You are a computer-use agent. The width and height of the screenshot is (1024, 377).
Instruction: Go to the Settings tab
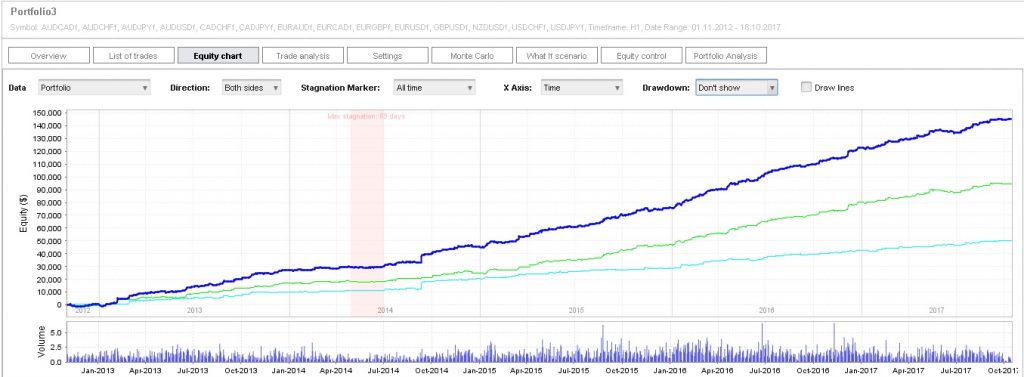pos(387,56)
